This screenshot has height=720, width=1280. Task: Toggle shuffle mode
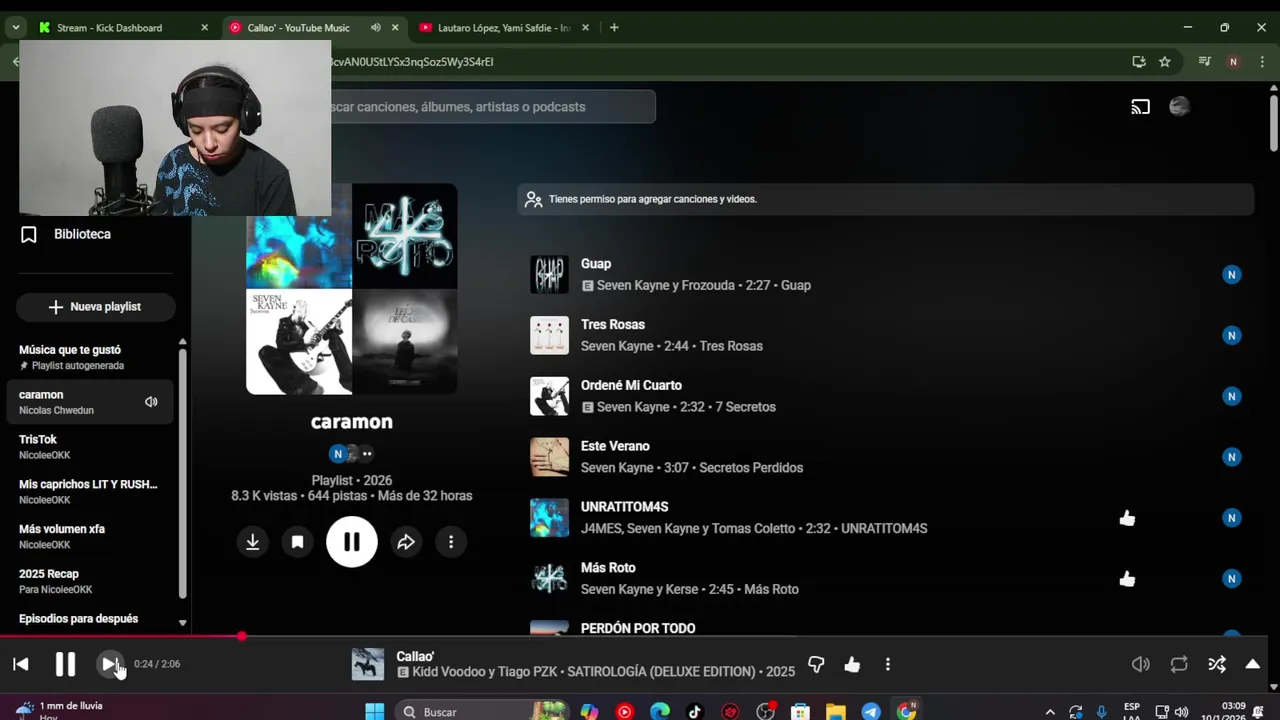point(1217,664)
